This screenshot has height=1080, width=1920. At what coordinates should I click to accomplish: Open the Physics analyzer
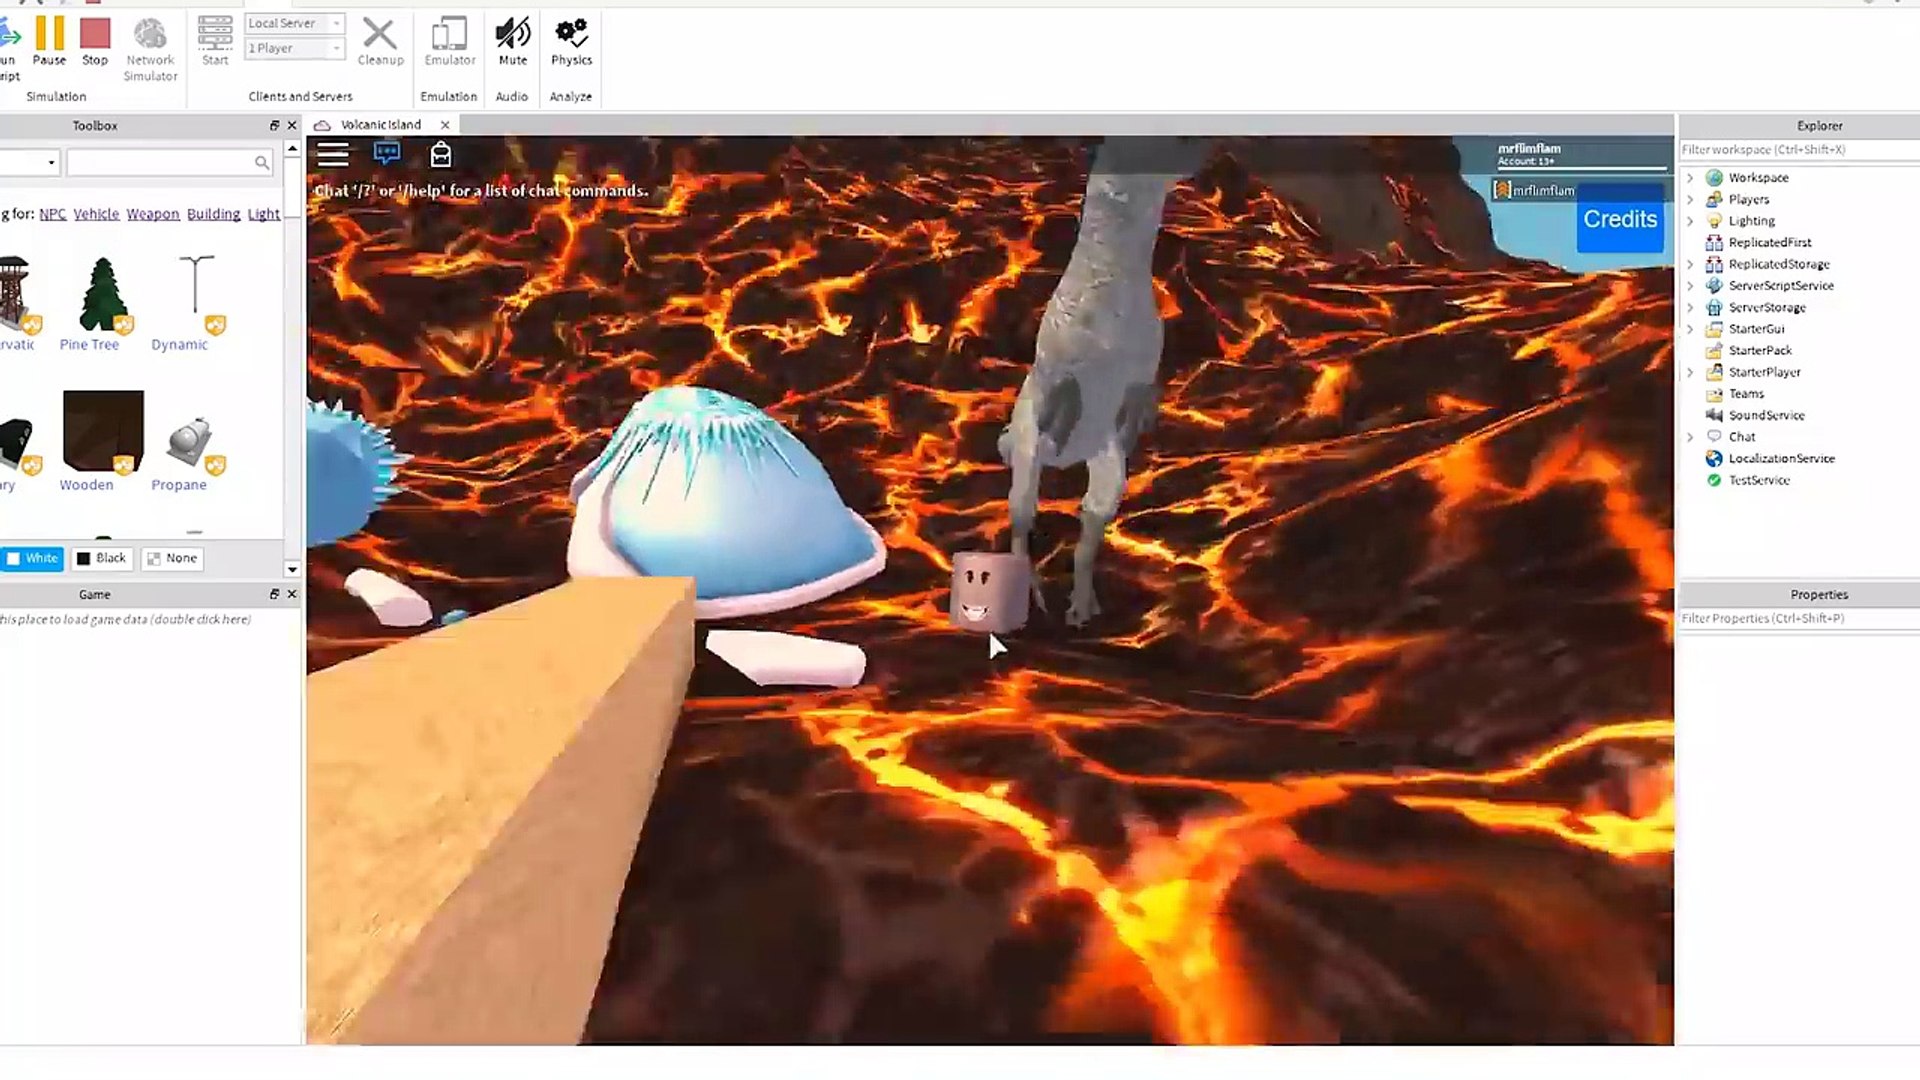pos(571,42)
